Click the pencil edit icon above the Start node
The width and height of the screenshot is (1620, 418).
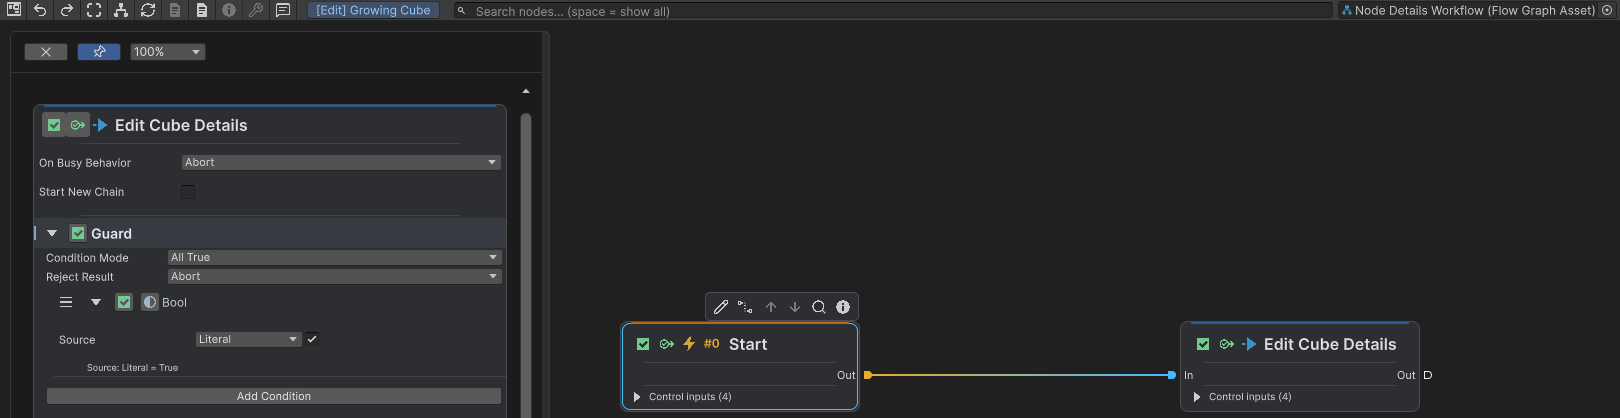click(x=721, y=307)
